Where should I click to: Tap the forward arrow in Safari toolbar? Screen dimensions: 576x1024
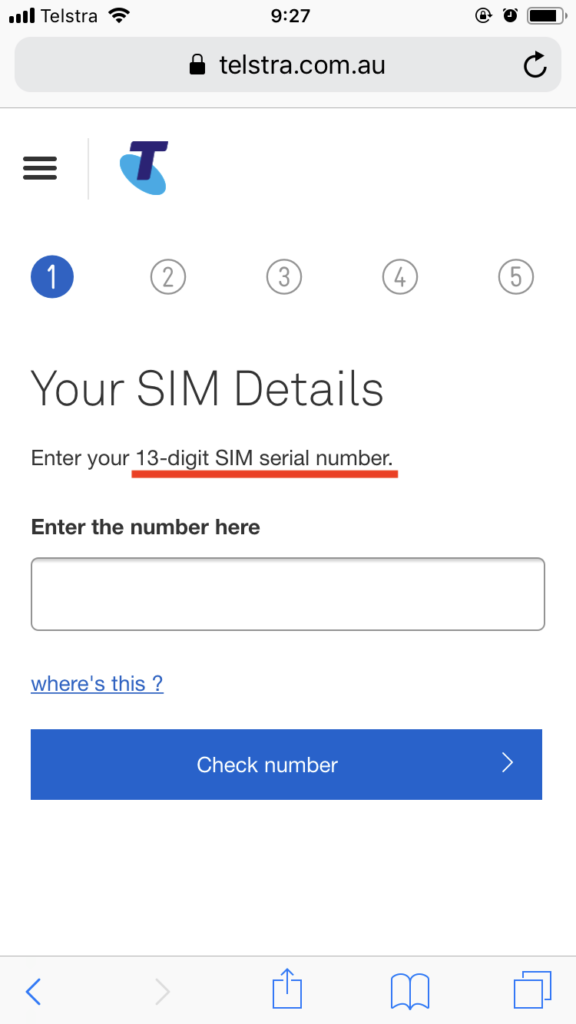pyautogui.click(x=162, y=992)
